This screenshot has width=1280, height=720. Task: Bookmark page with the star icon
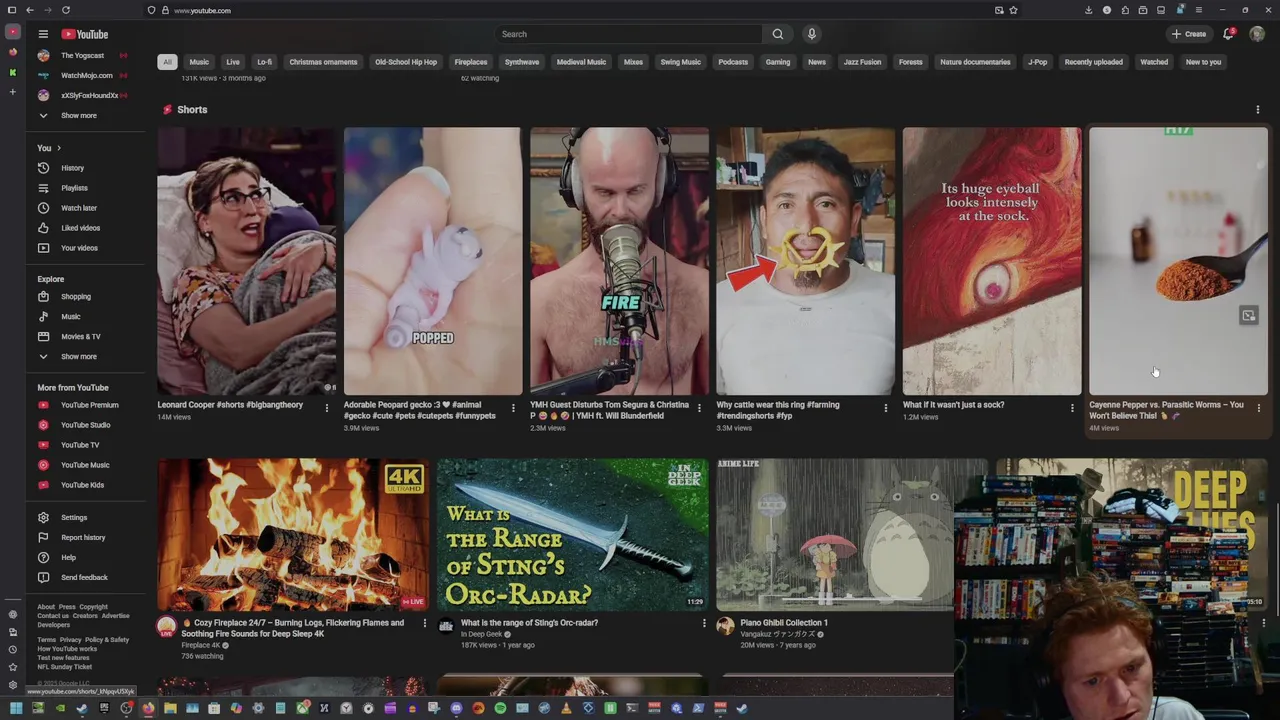pyautogui.click(x=1014, y=10)
